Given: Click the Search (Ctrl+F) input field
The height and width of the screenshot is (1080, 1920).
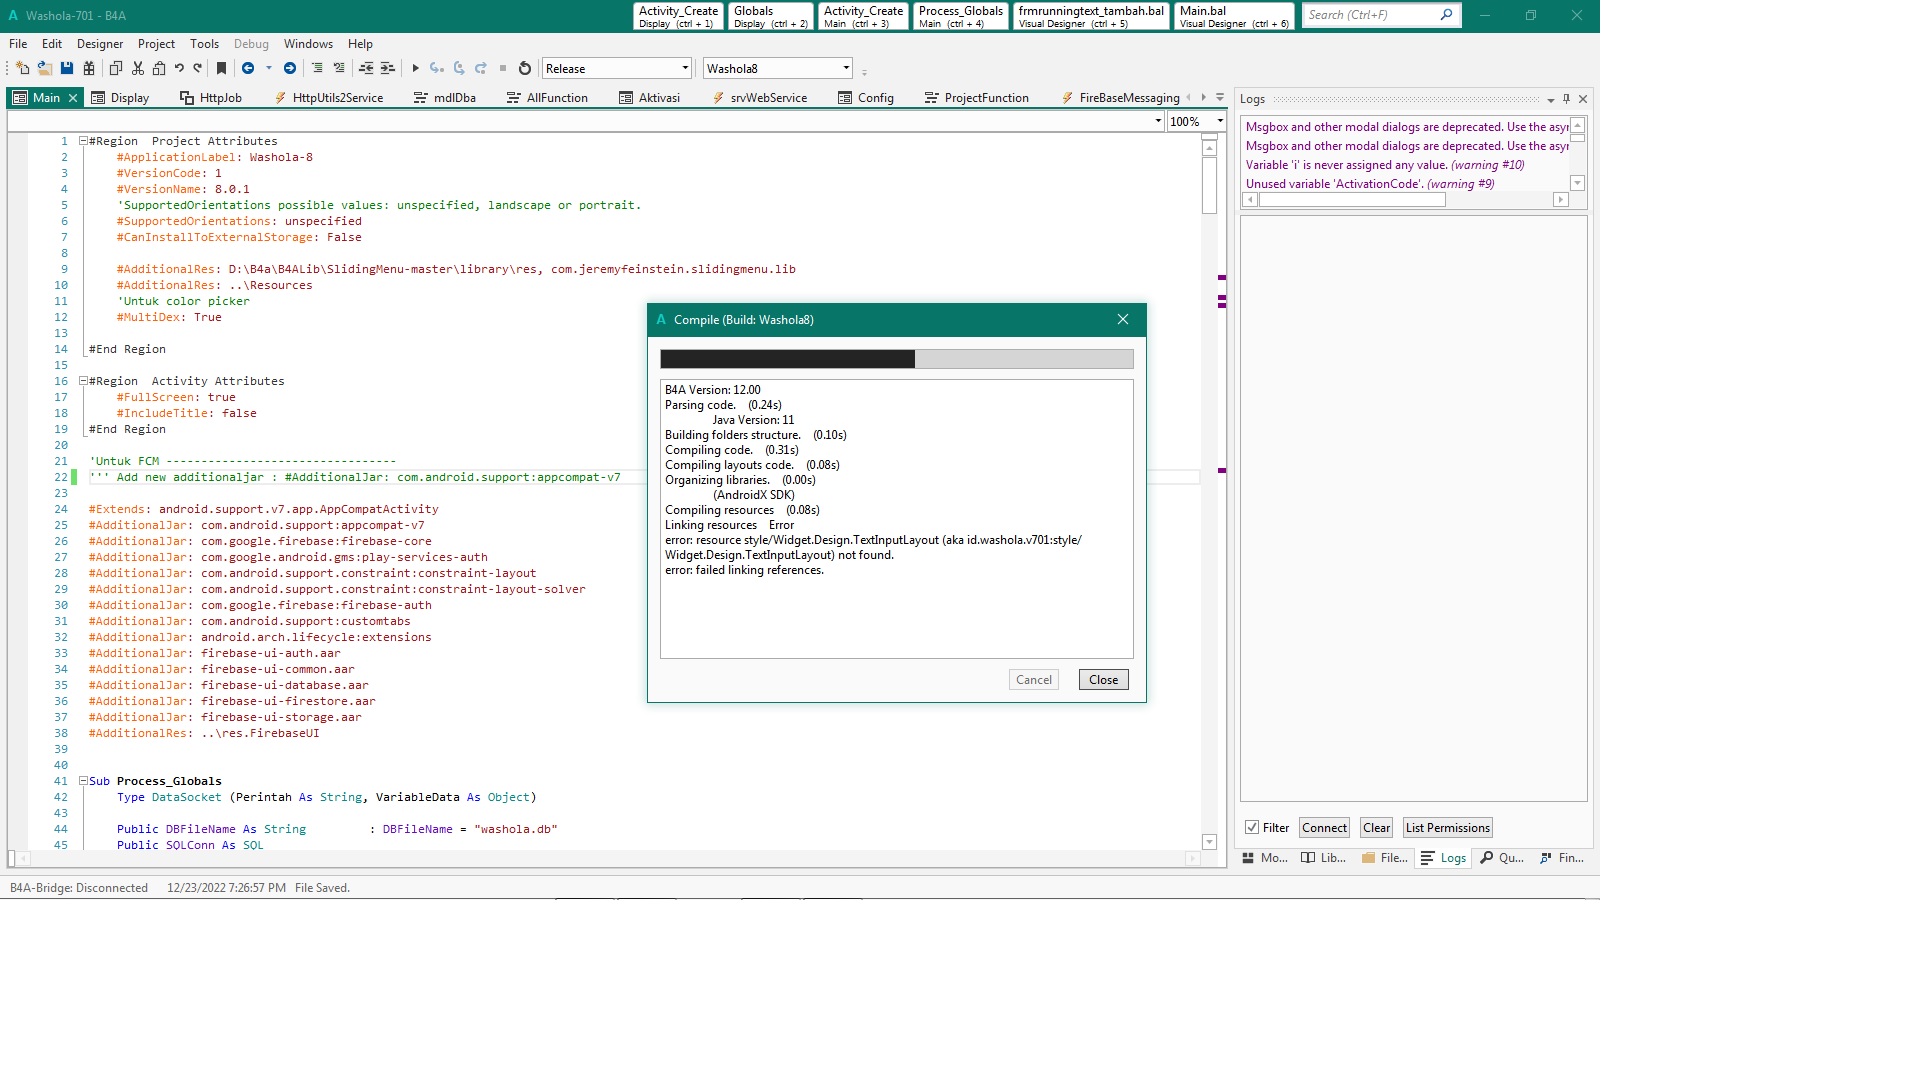Looking at the screenshot, I should click(x=1370, y=15).
